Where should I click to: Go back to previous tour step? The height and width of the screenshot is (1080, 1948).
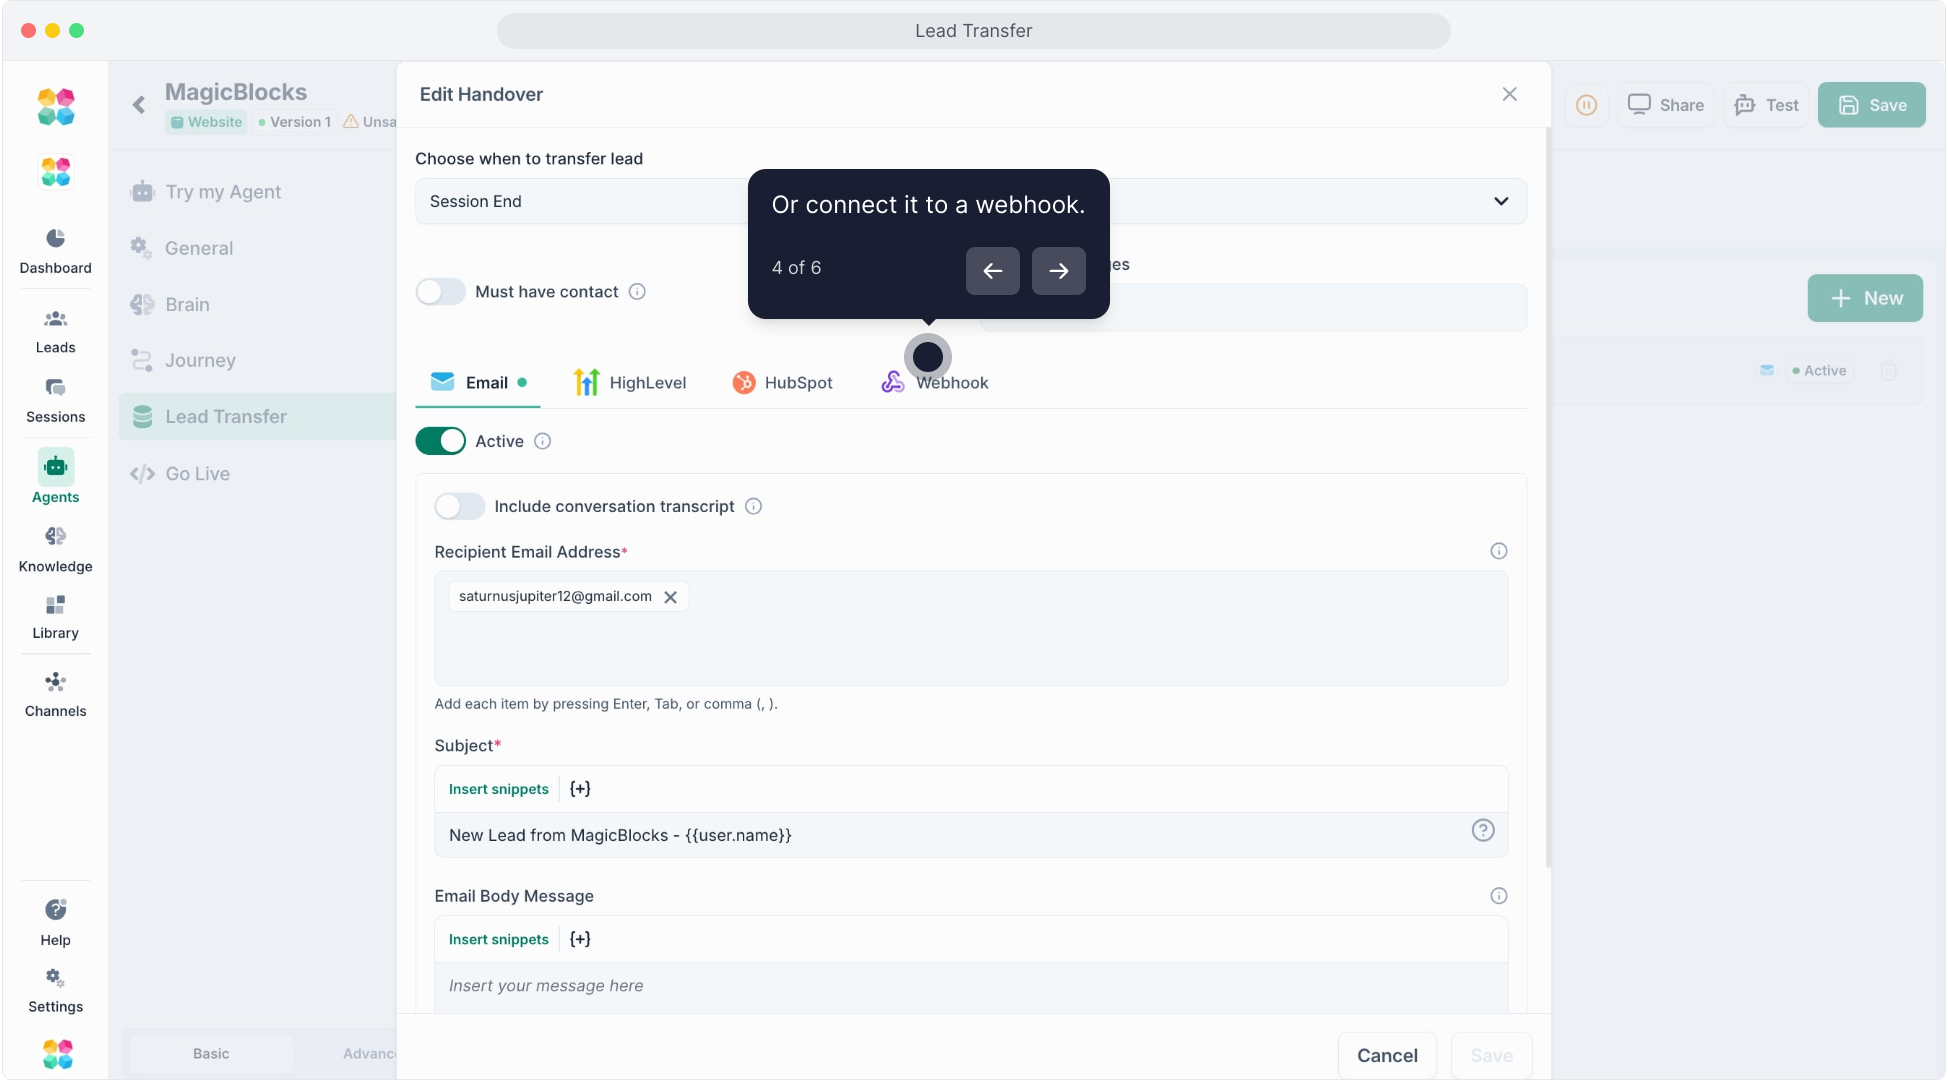992,271
